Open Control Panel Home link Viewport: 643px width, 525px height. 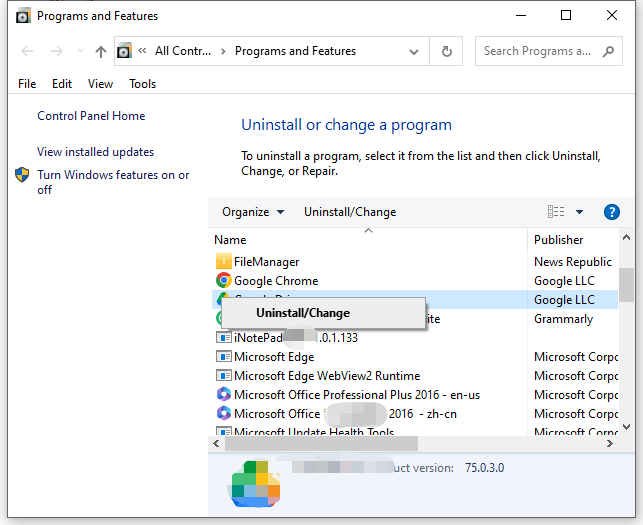91,116
